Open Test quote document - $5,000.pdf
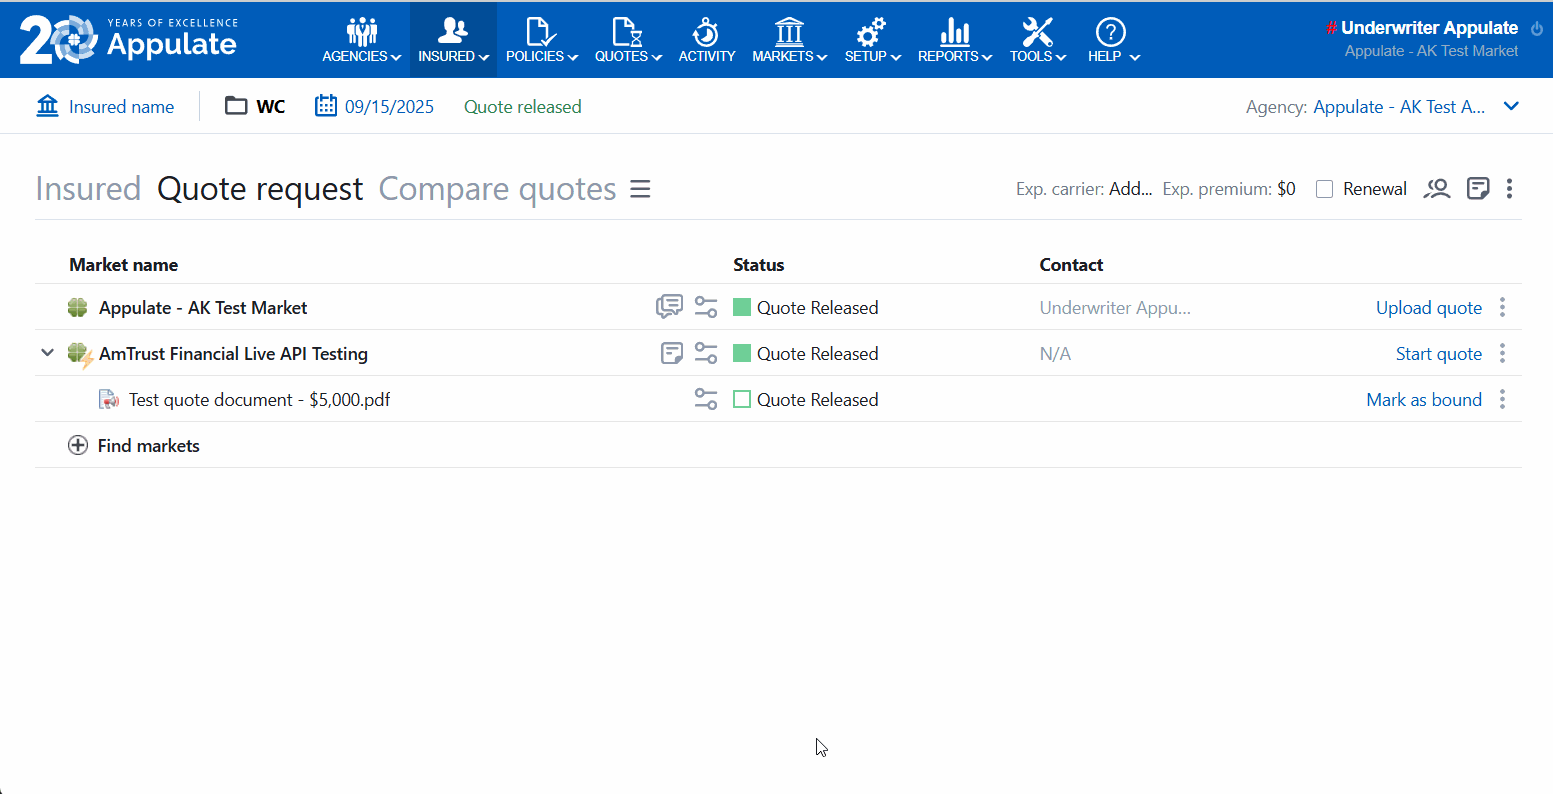Image resolution: width=1553 pixels, height=794 pixels. coord(259,400)
